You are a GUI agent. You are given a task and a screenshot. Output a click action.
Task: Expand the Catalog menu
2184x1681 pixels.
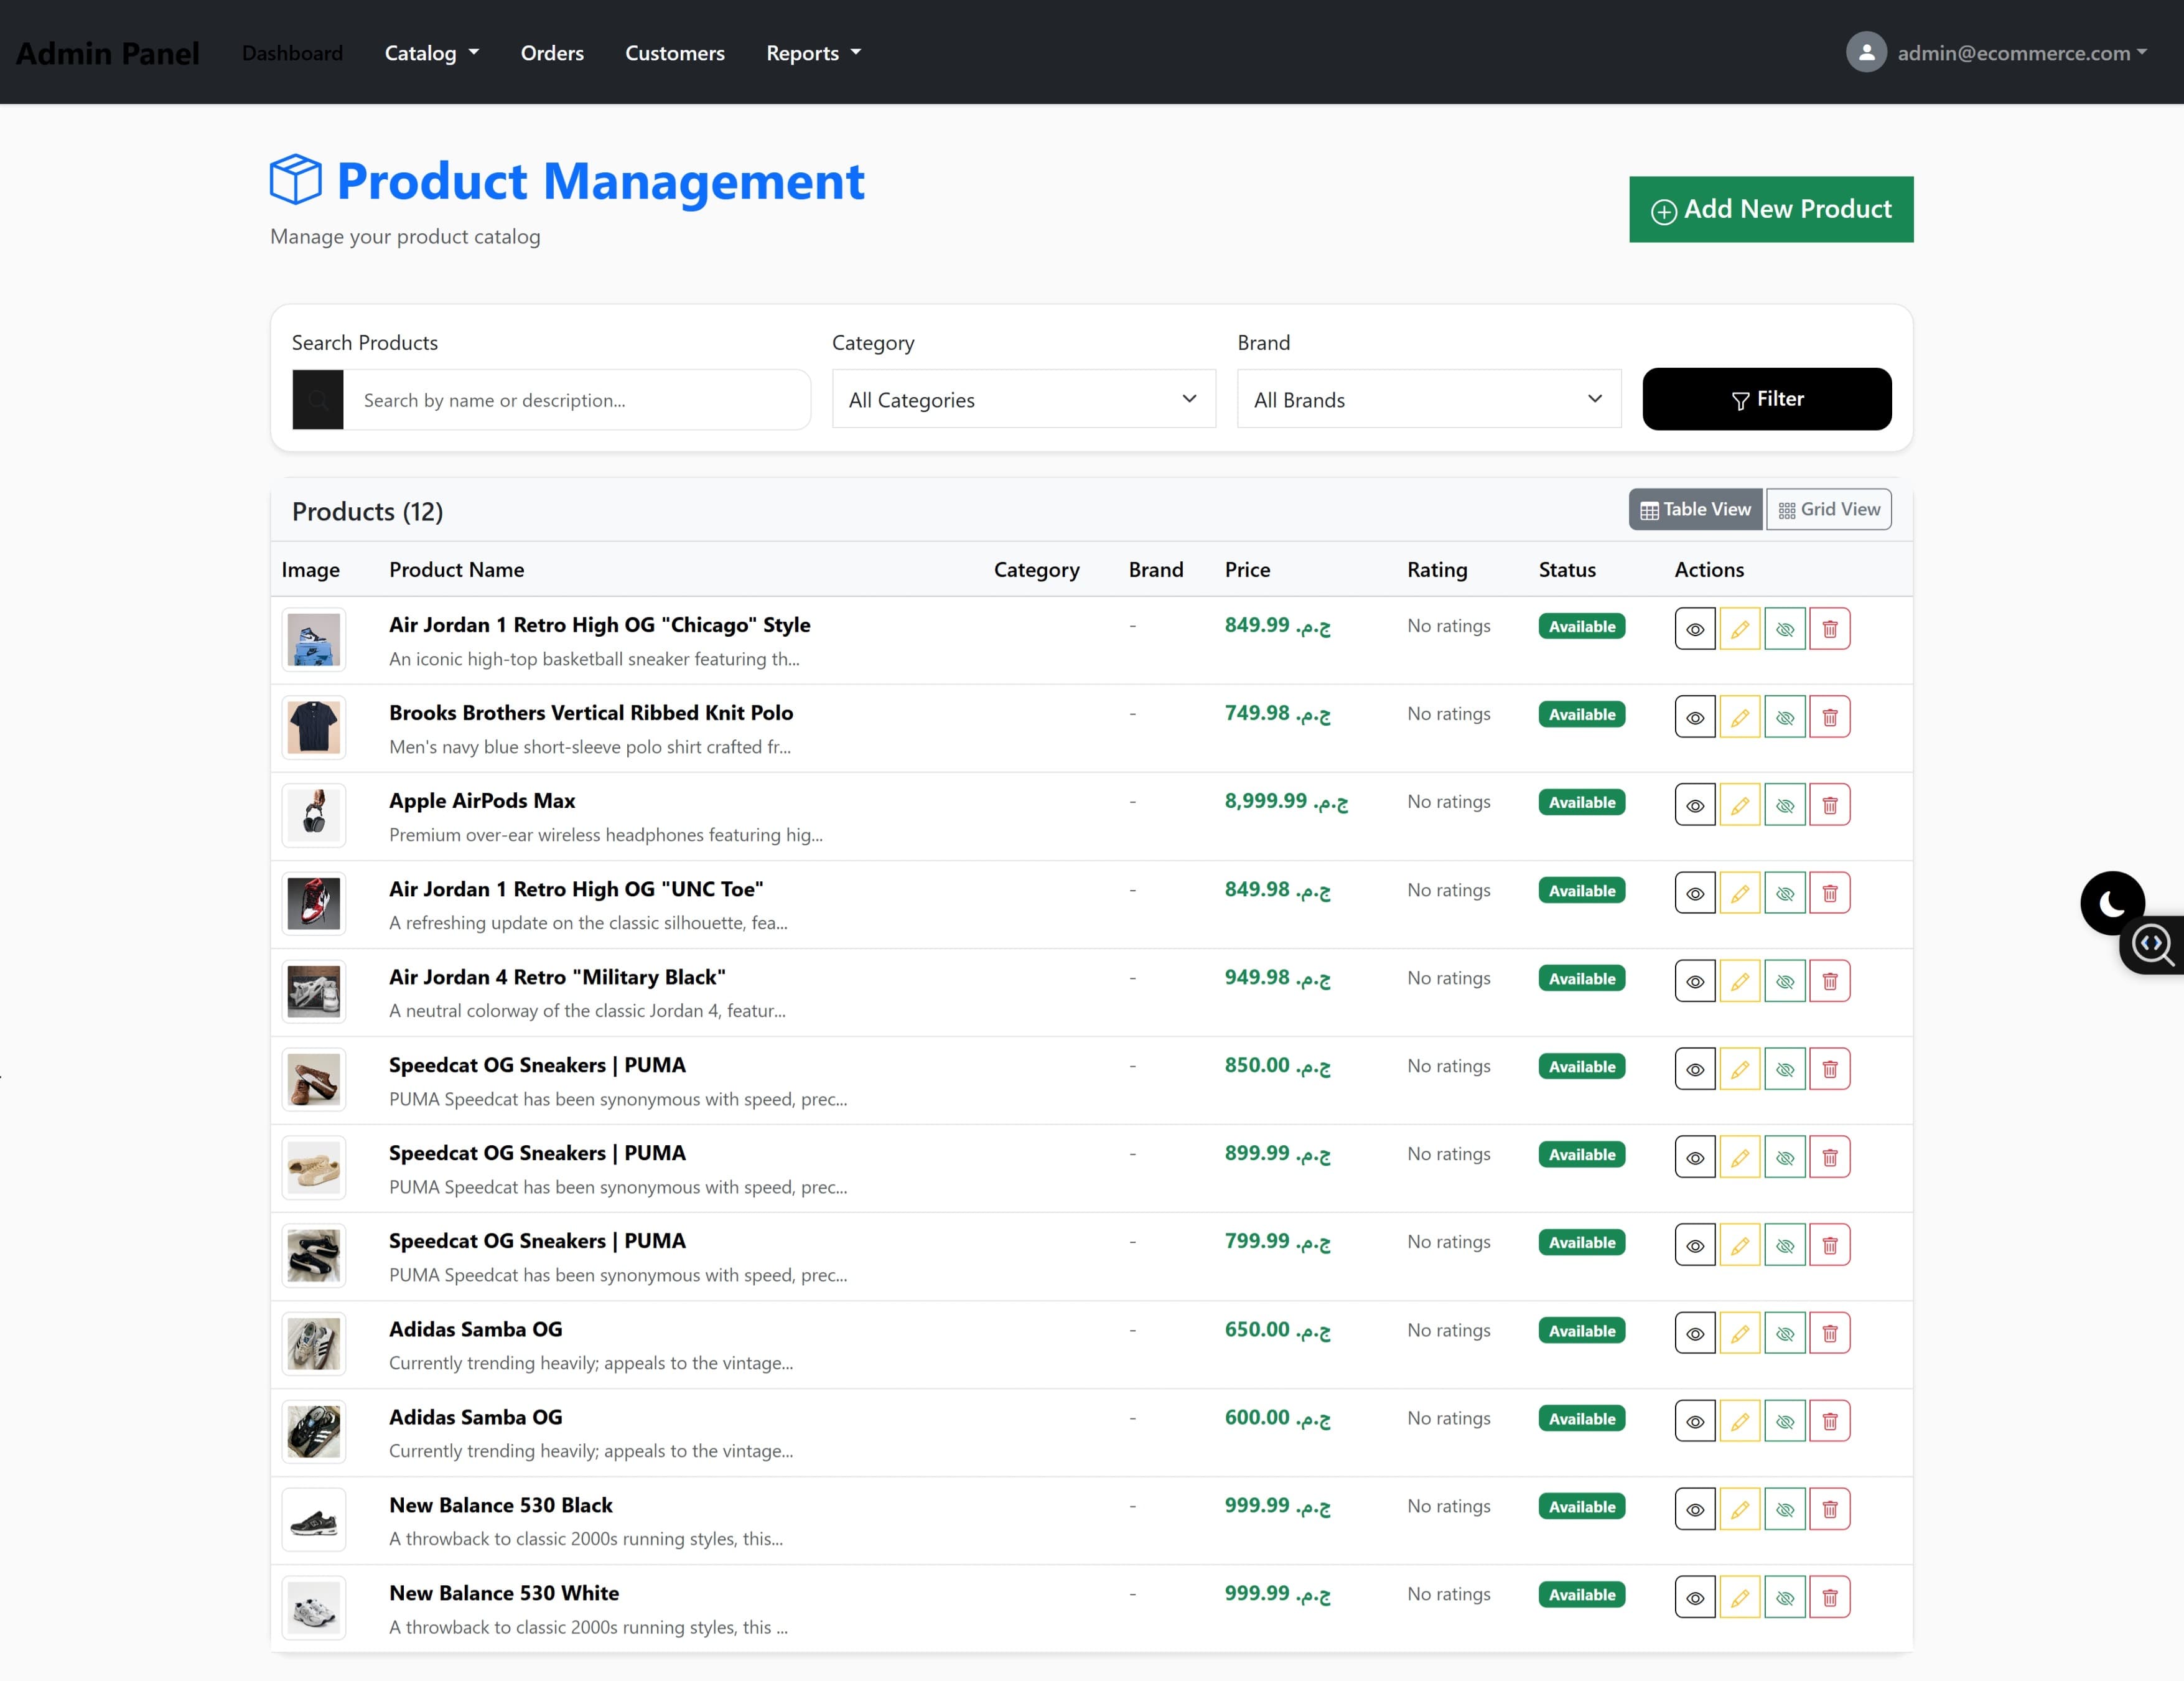pyautogui.click(x=432, y=53)
